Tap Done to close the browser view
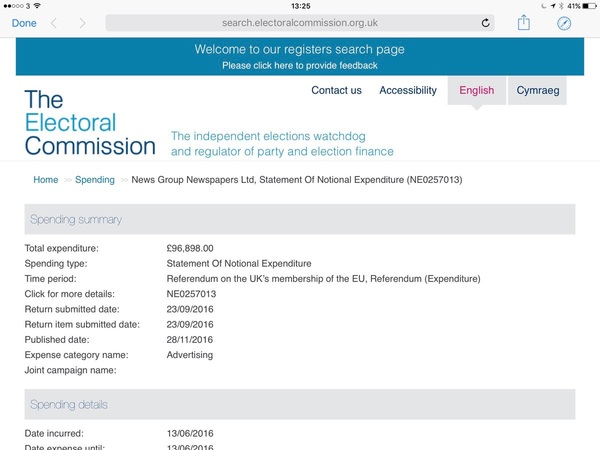 [x=24, y=23]
